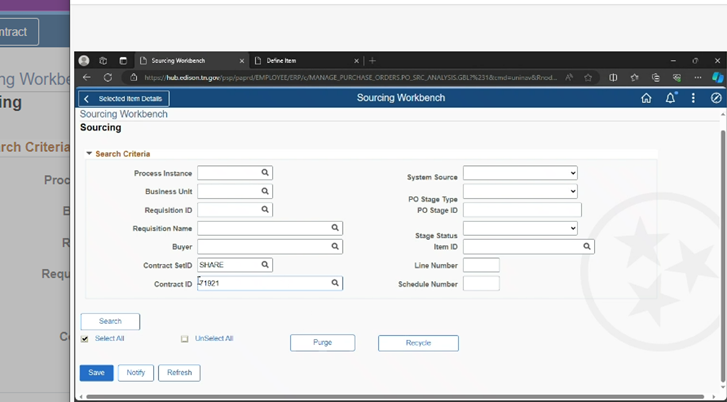Look up Contract ID with magnifier icon
727x402 pixels.
[x=335, y=283]
